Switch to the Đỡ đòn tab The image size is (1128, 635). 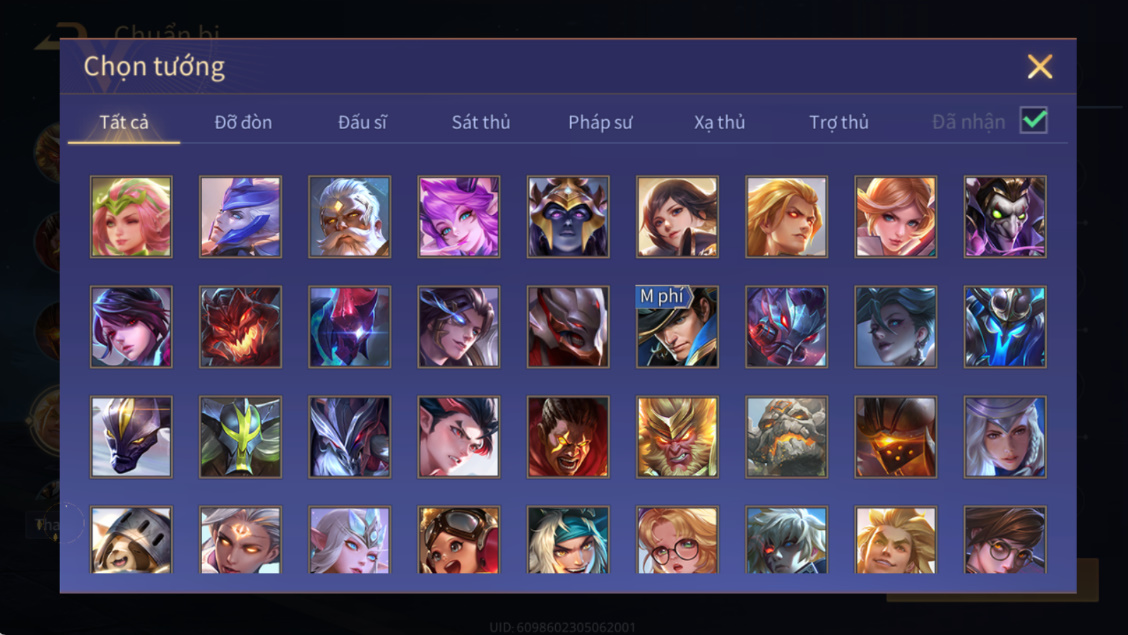tap(243, 122)
